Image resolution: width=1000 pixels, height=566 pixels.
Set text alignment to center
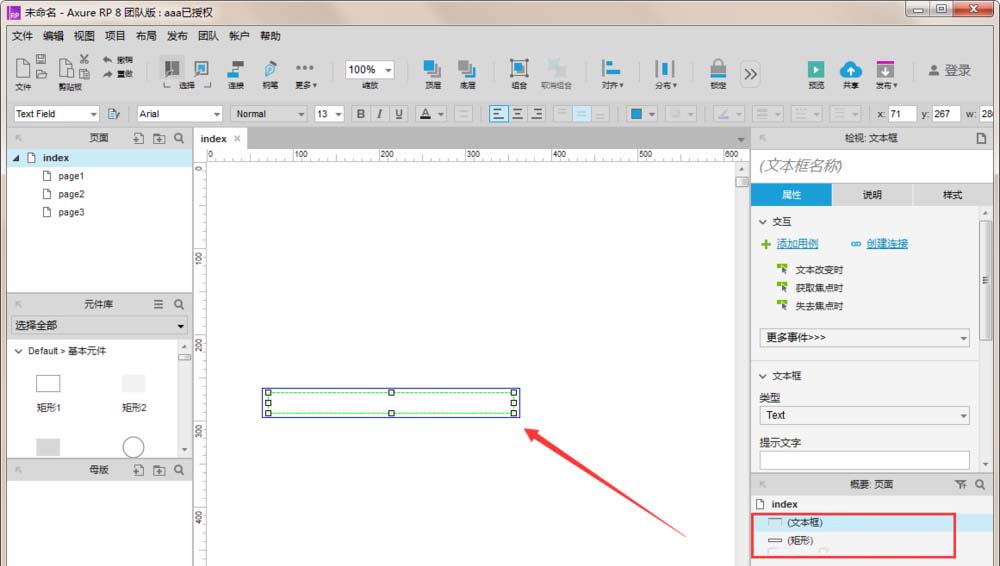coord(518,114)
